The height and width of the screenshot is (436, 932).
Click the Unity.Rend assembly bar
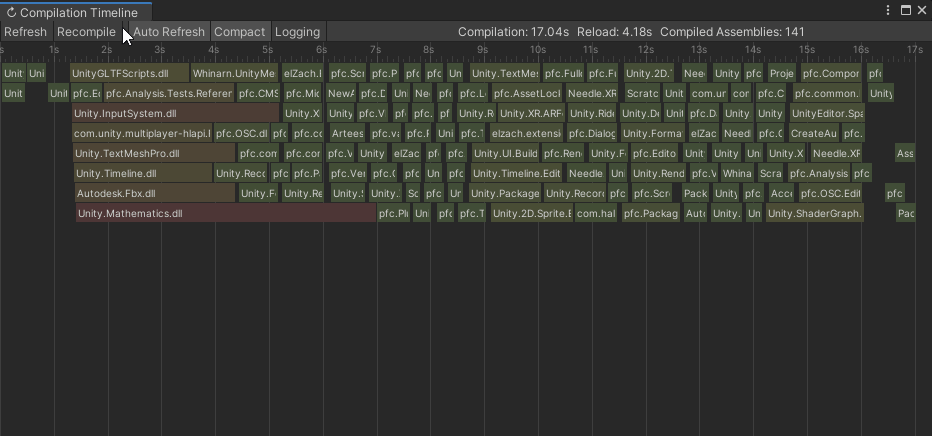pyautogui.click(x=659, y=173)
